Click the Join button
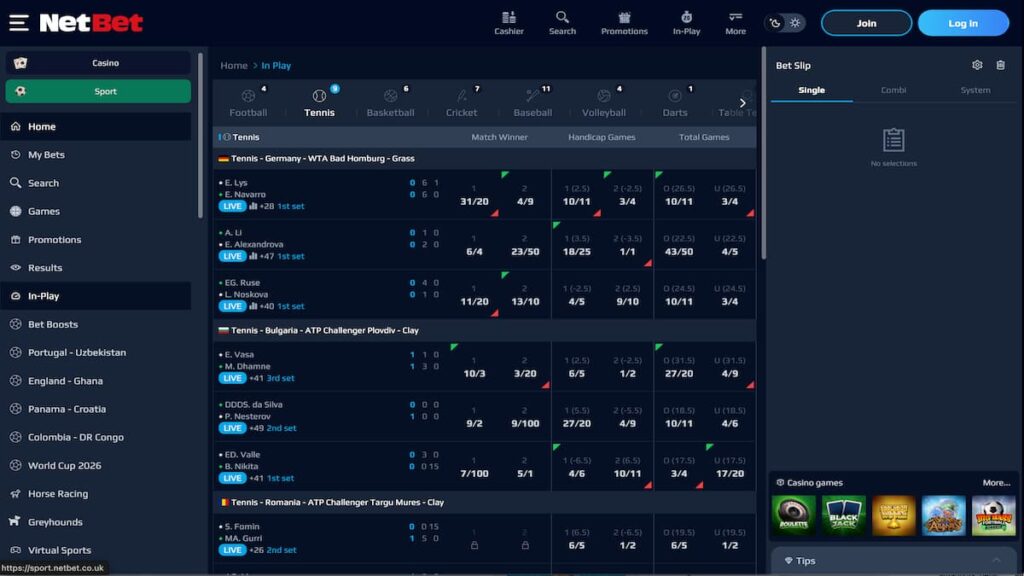The image size is (1024, 576). [x=866, y=23]
